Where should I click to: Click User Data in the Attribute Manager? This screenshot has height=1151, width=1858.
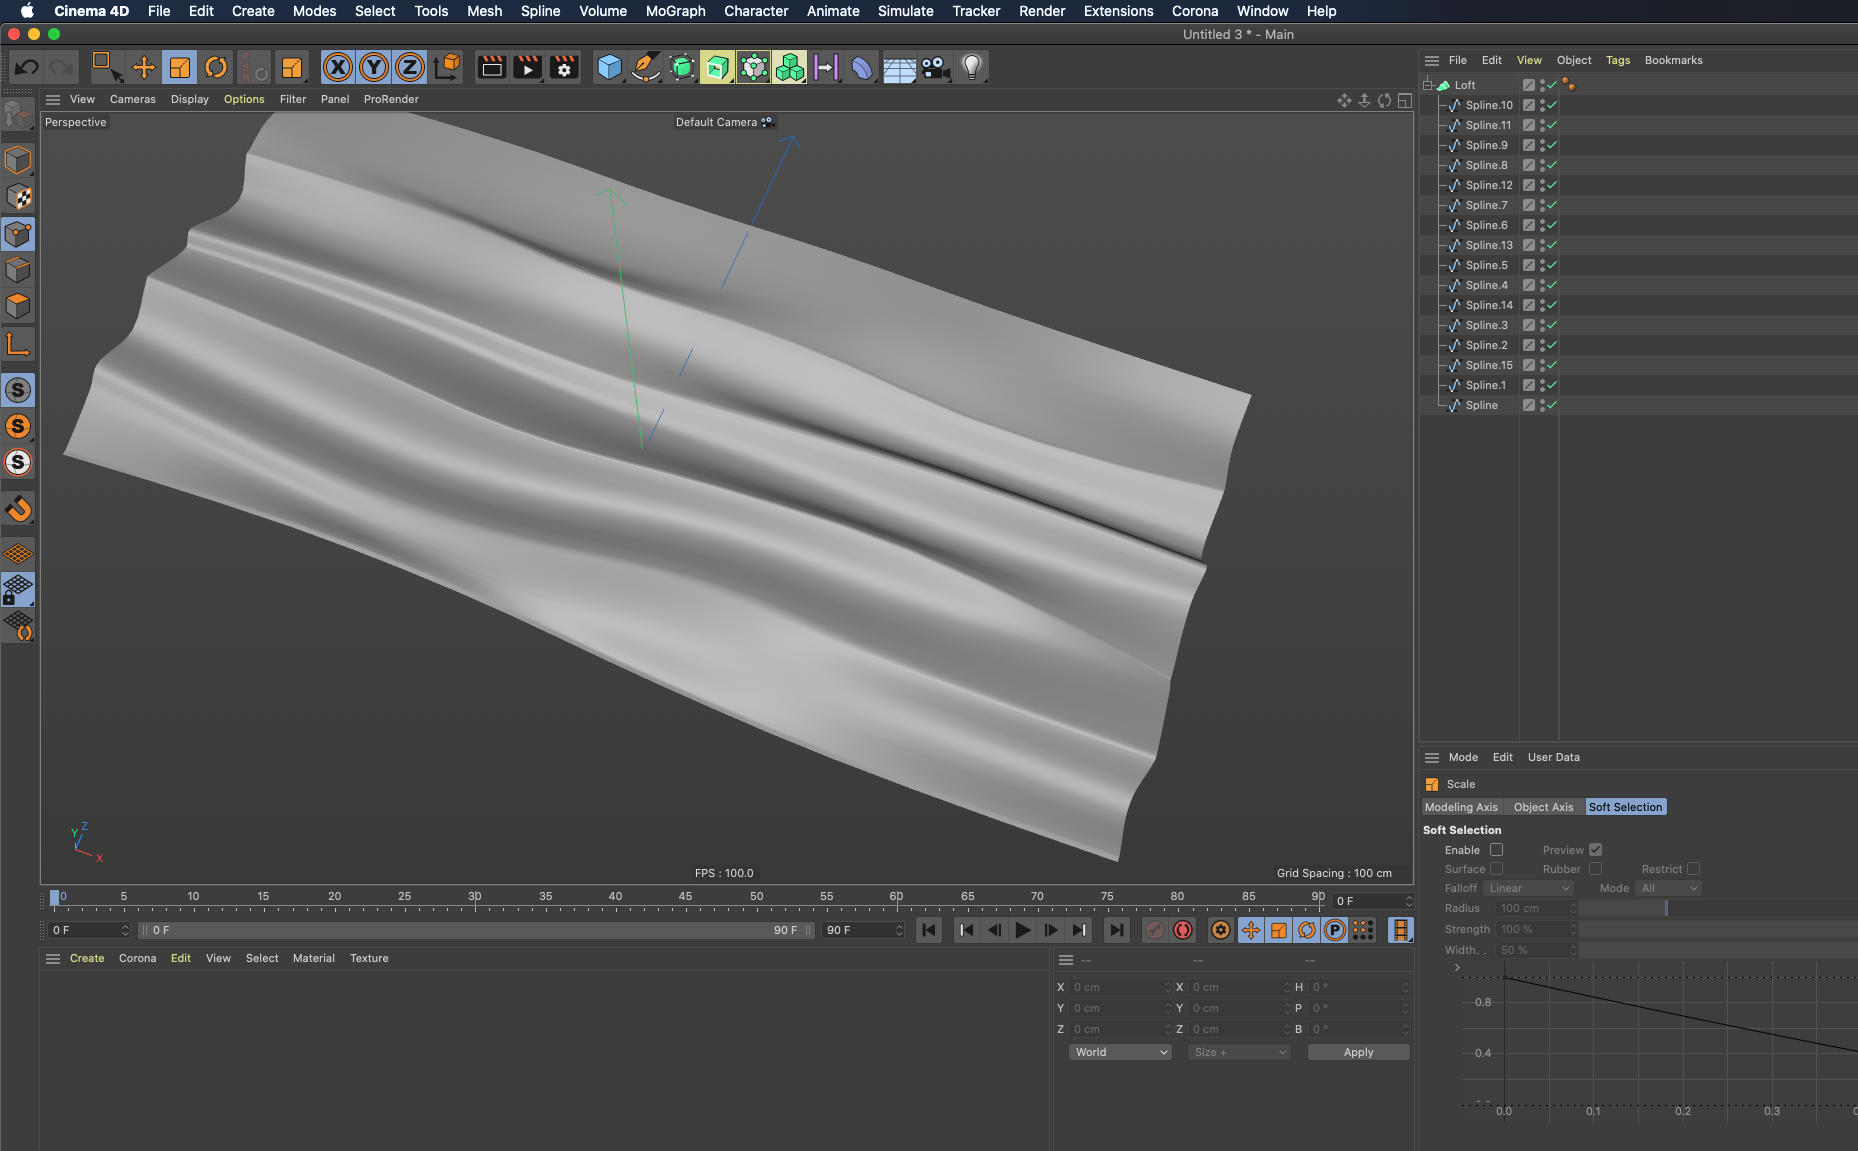coord(1554,758)
